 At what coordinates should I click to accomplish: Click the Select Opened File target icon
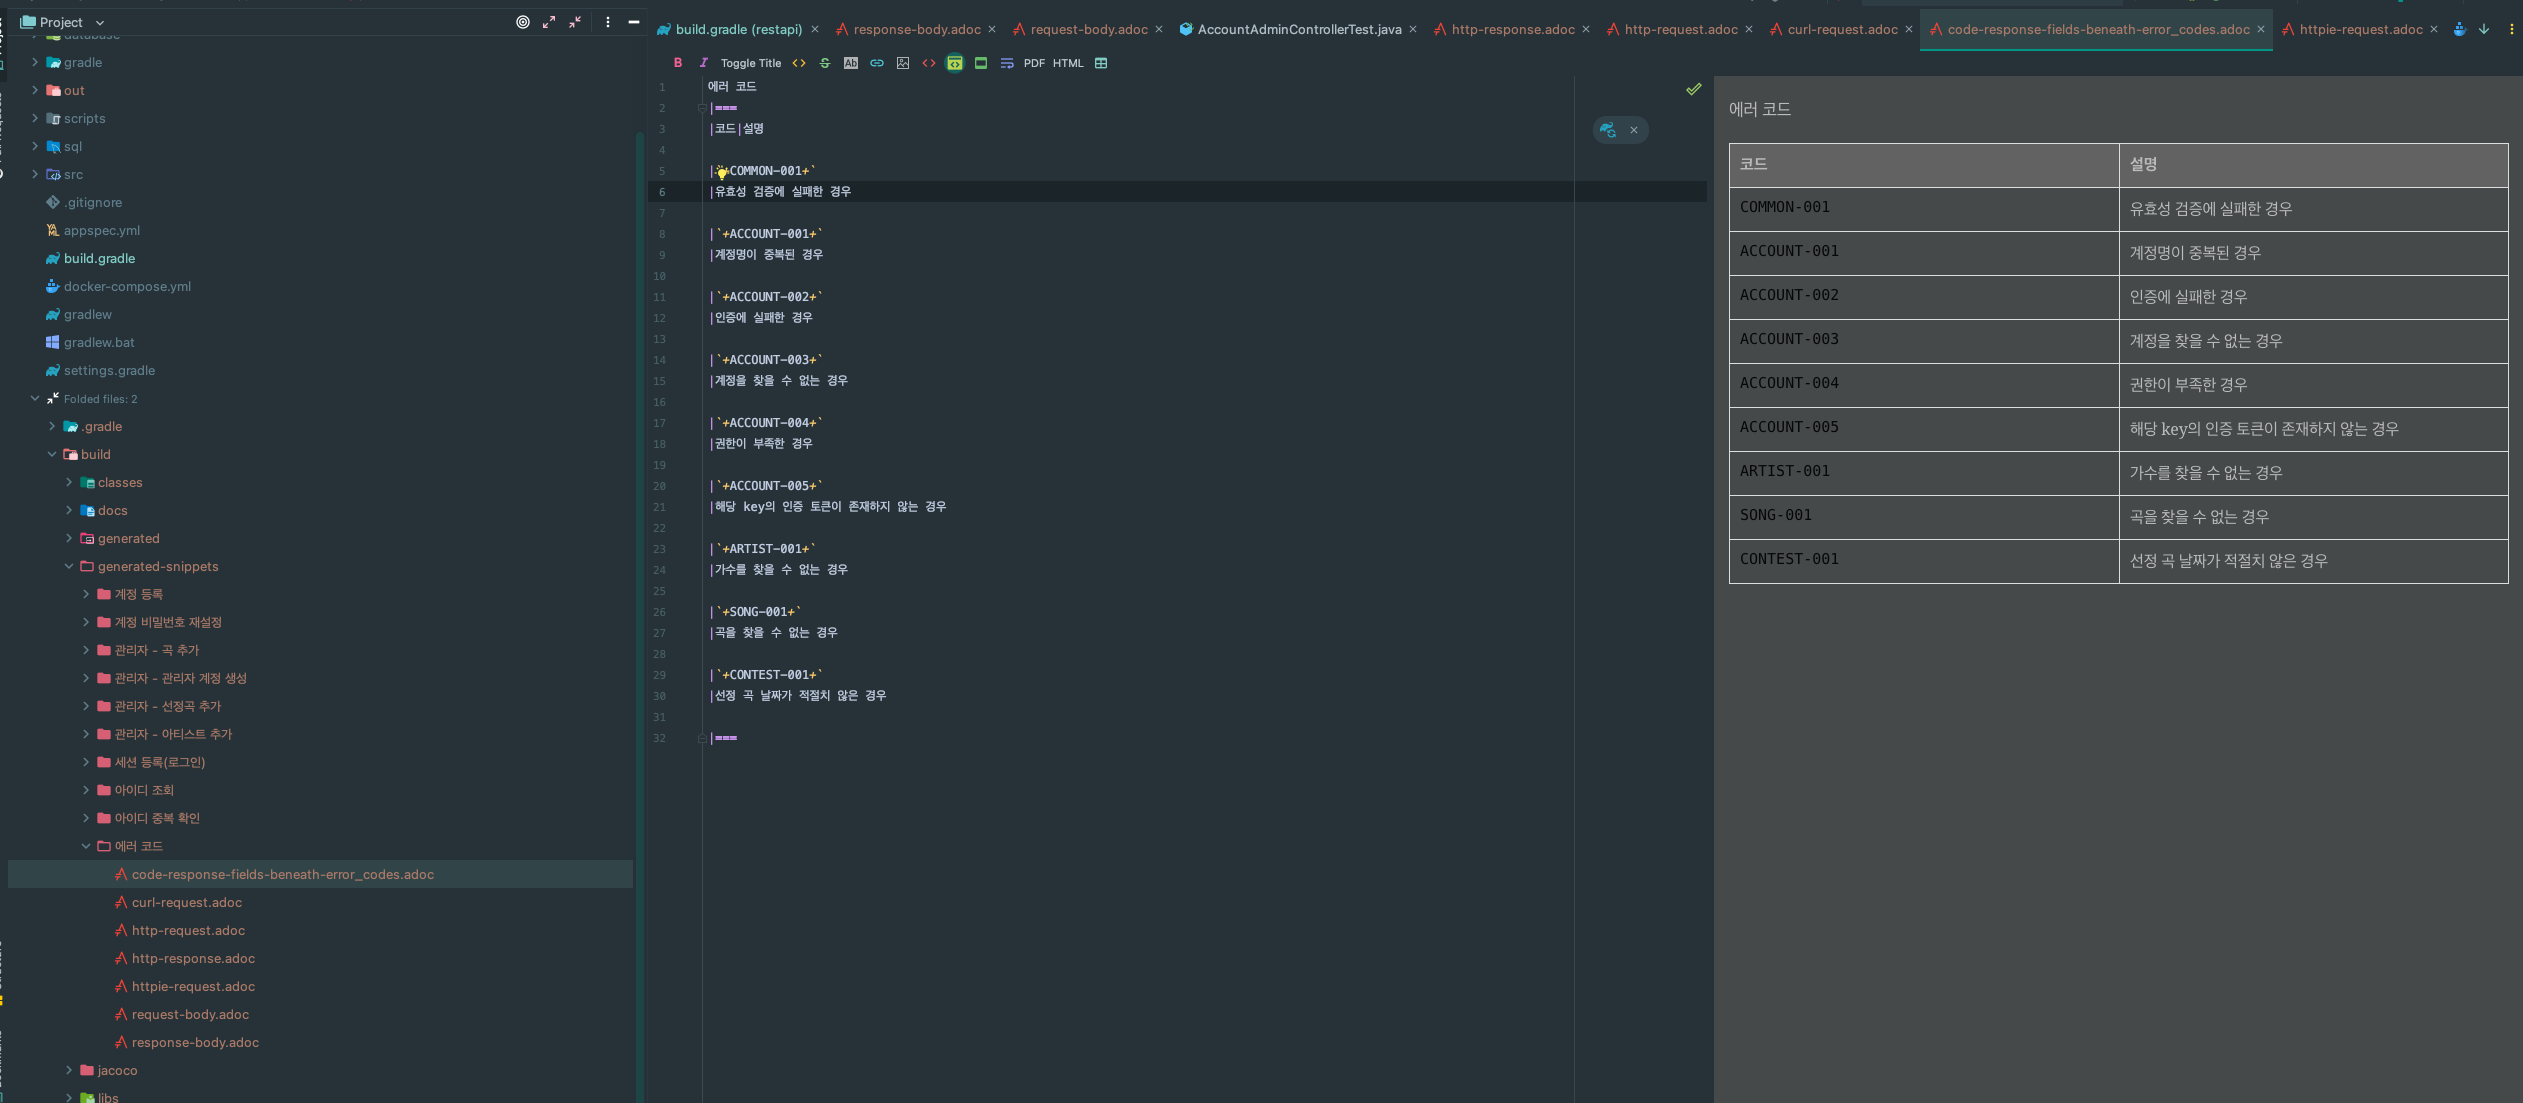523,22
